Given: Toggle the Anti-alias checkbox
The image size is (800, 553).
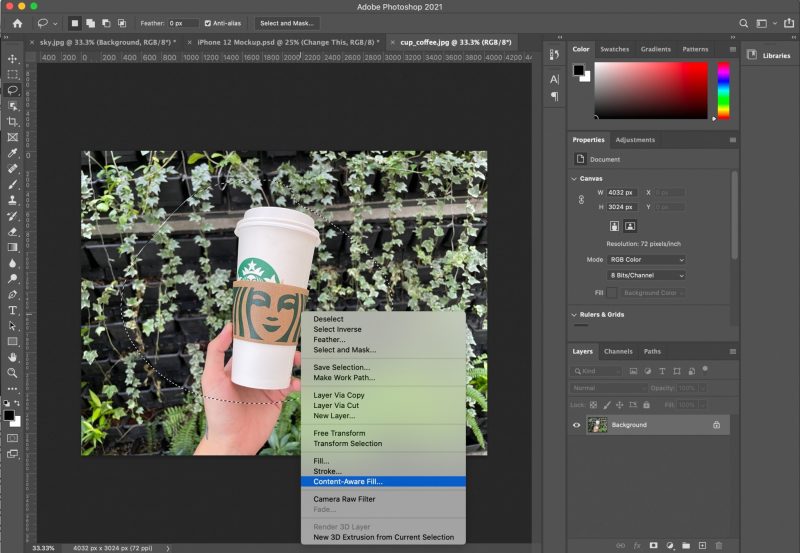Looking at the screenshot, I should tap(208, 23).
